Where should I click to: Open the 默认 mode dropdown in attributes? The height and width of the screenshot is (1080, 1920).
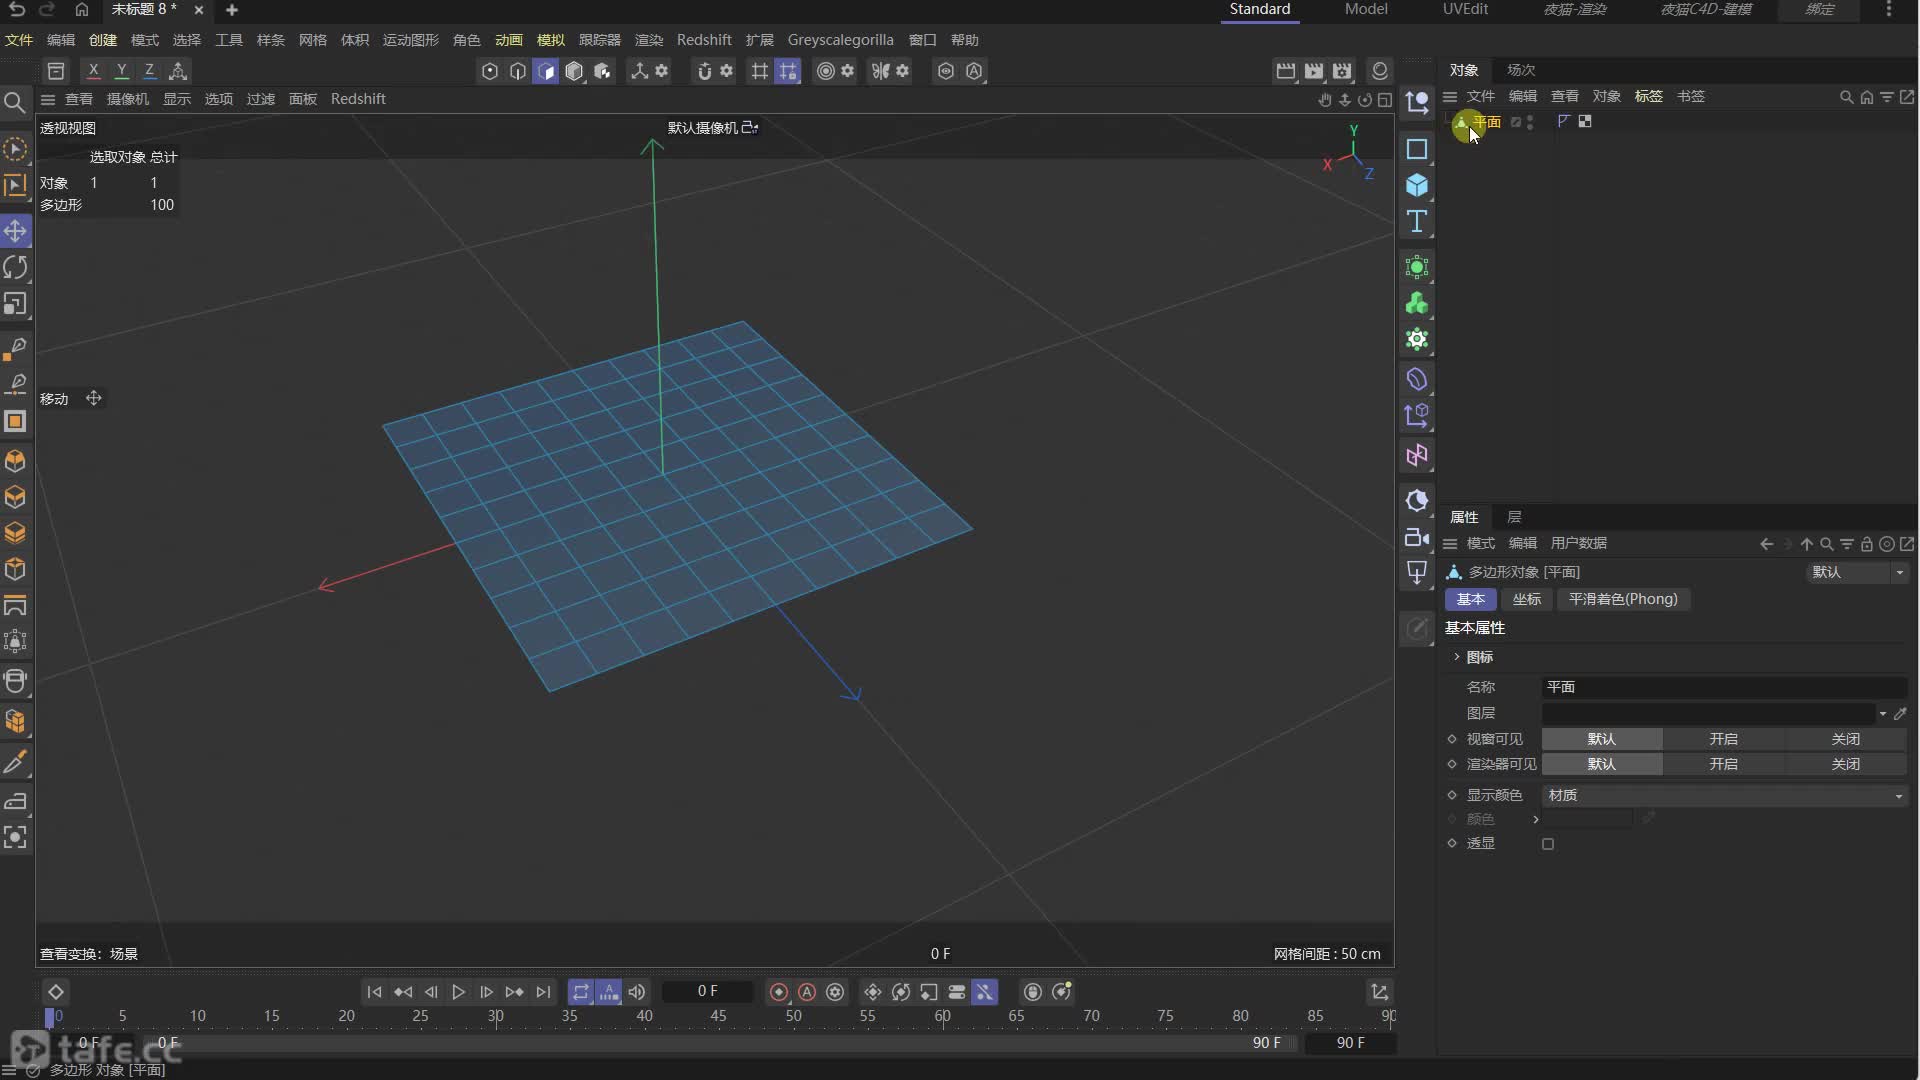tap(1857, 572)
